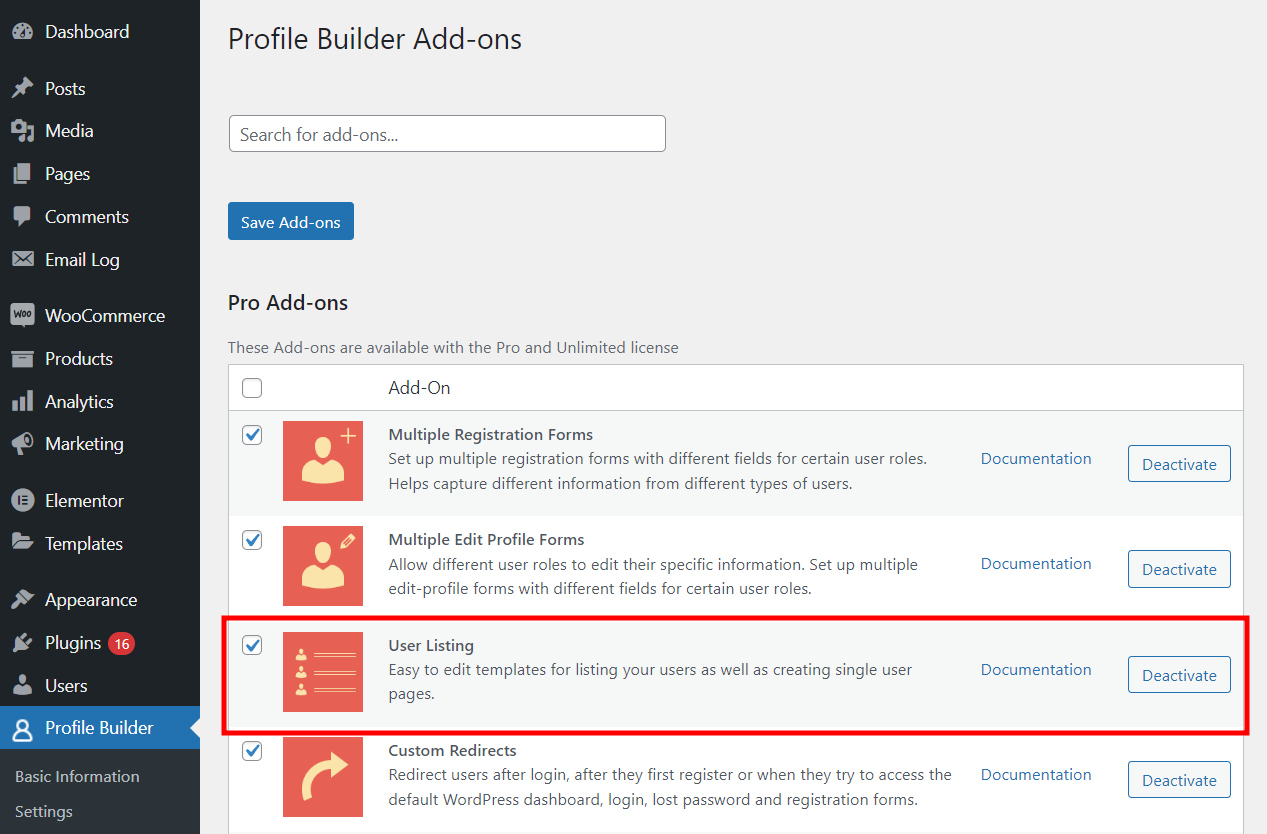Open Documentation for User Listing
The height and width of the screenshot is (834, 1267).
[1036, 670]
